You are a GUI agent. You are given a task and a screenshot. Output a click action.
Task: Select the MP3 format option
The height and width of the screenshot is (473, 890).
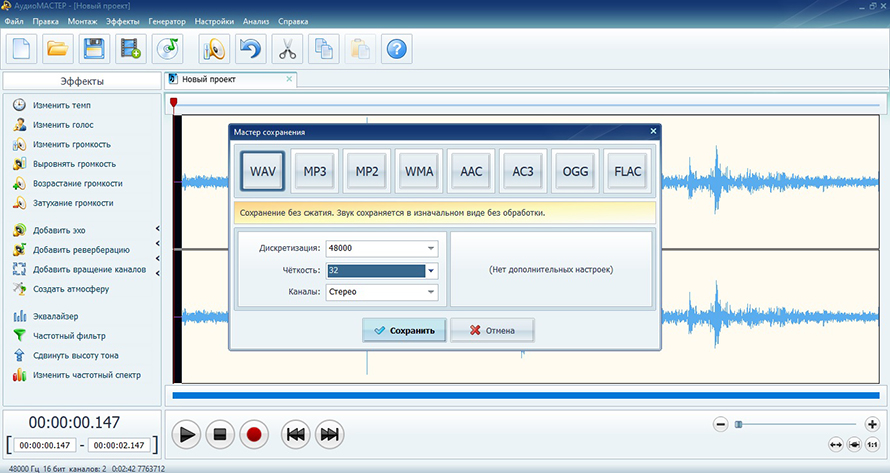(315, 171)
